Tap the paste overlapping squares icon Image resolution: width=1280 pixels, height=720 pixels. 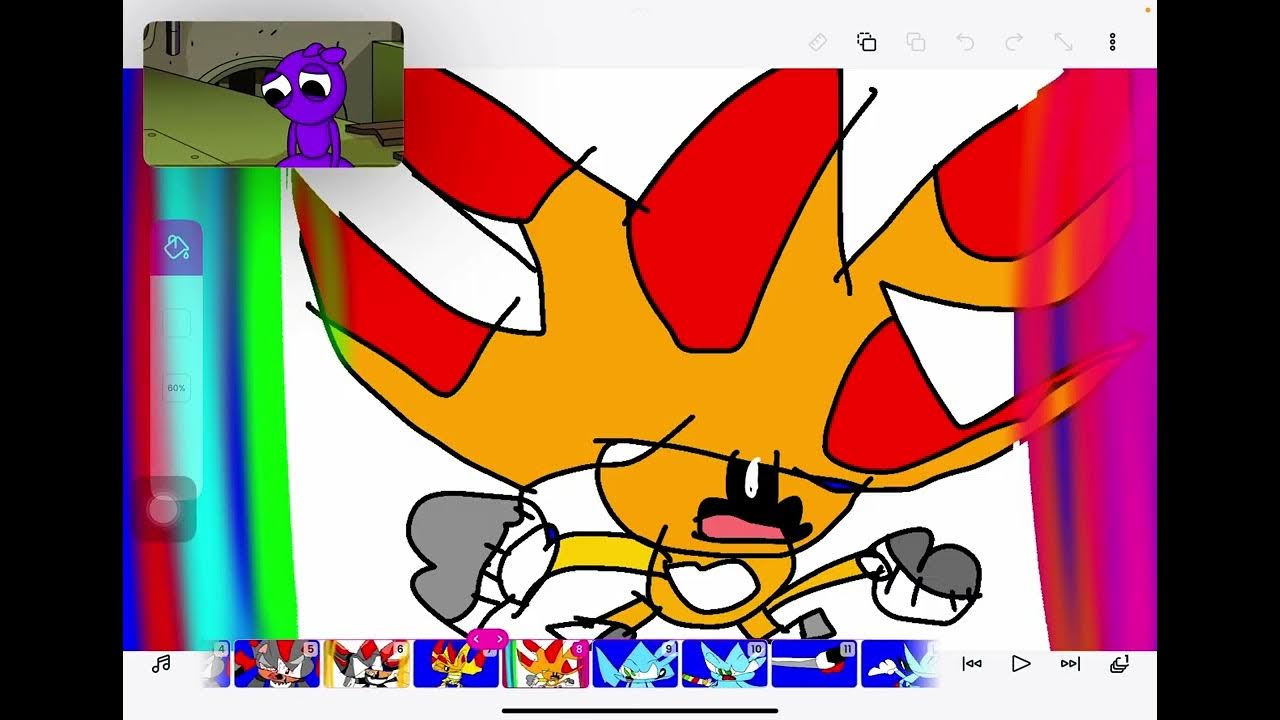point(915,42)
